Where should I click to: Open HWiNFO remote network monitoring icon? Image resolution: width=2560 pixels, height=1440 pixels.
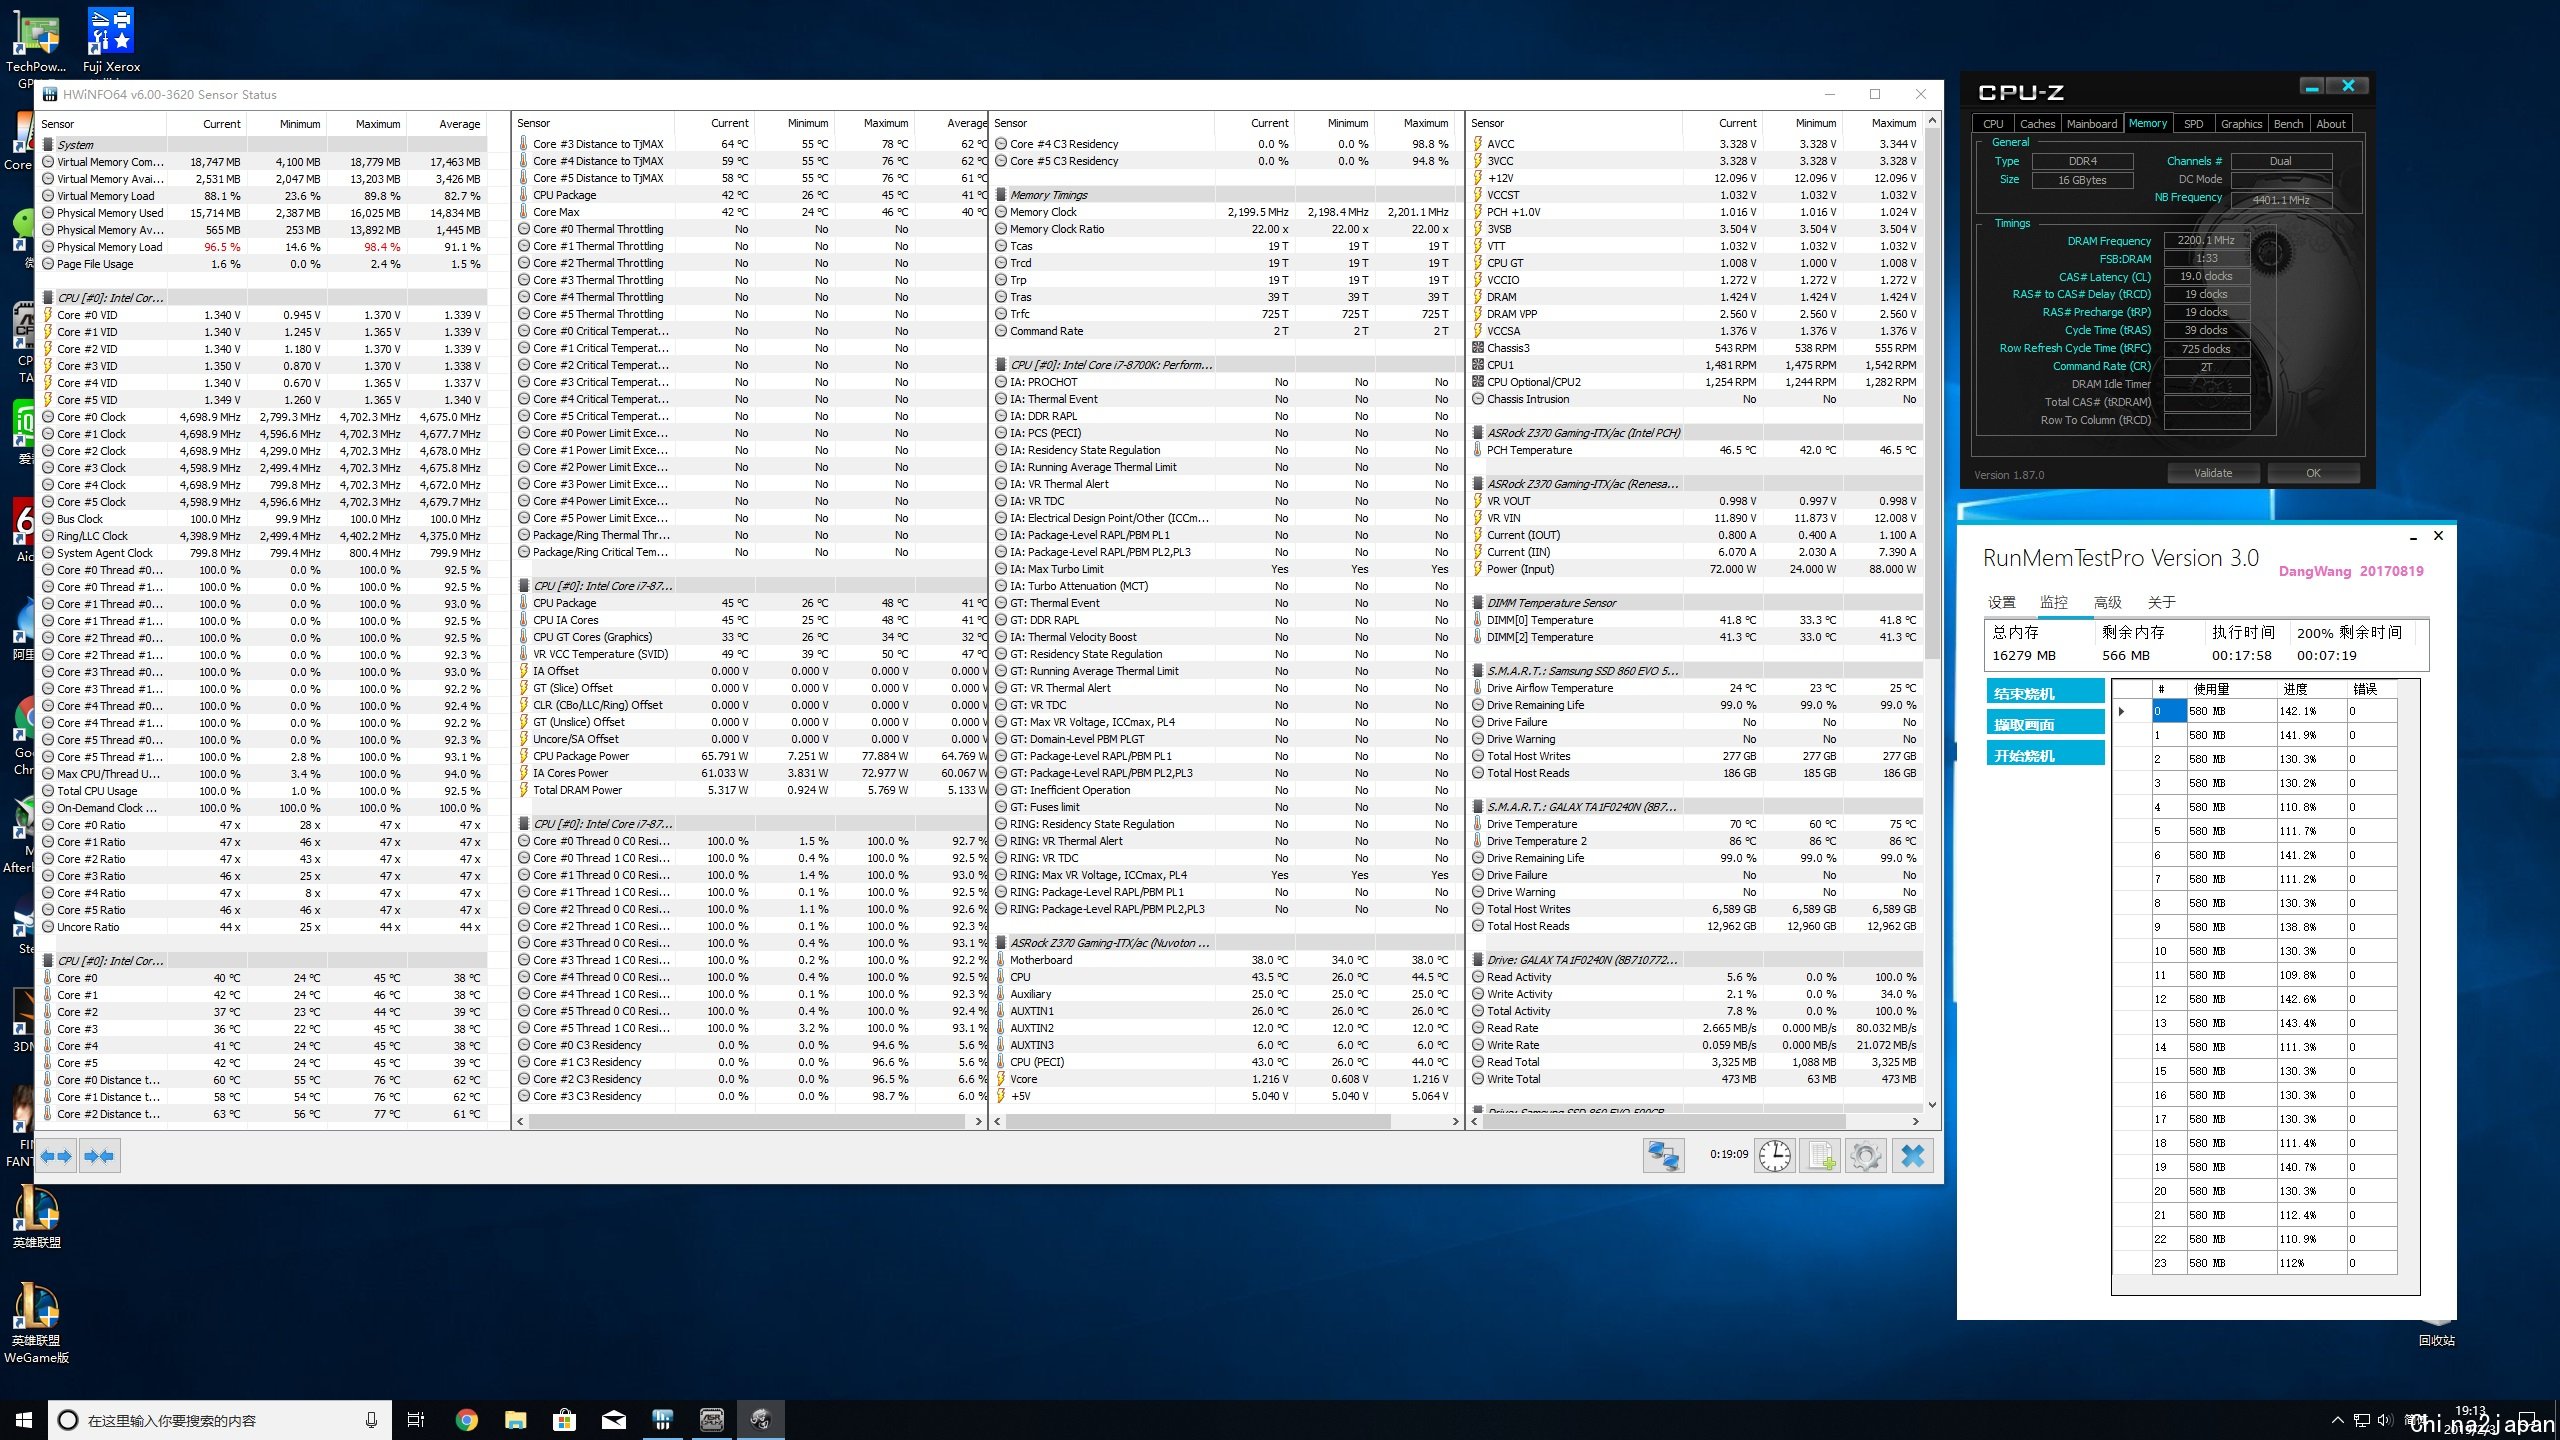(x=1664, y=1156)
